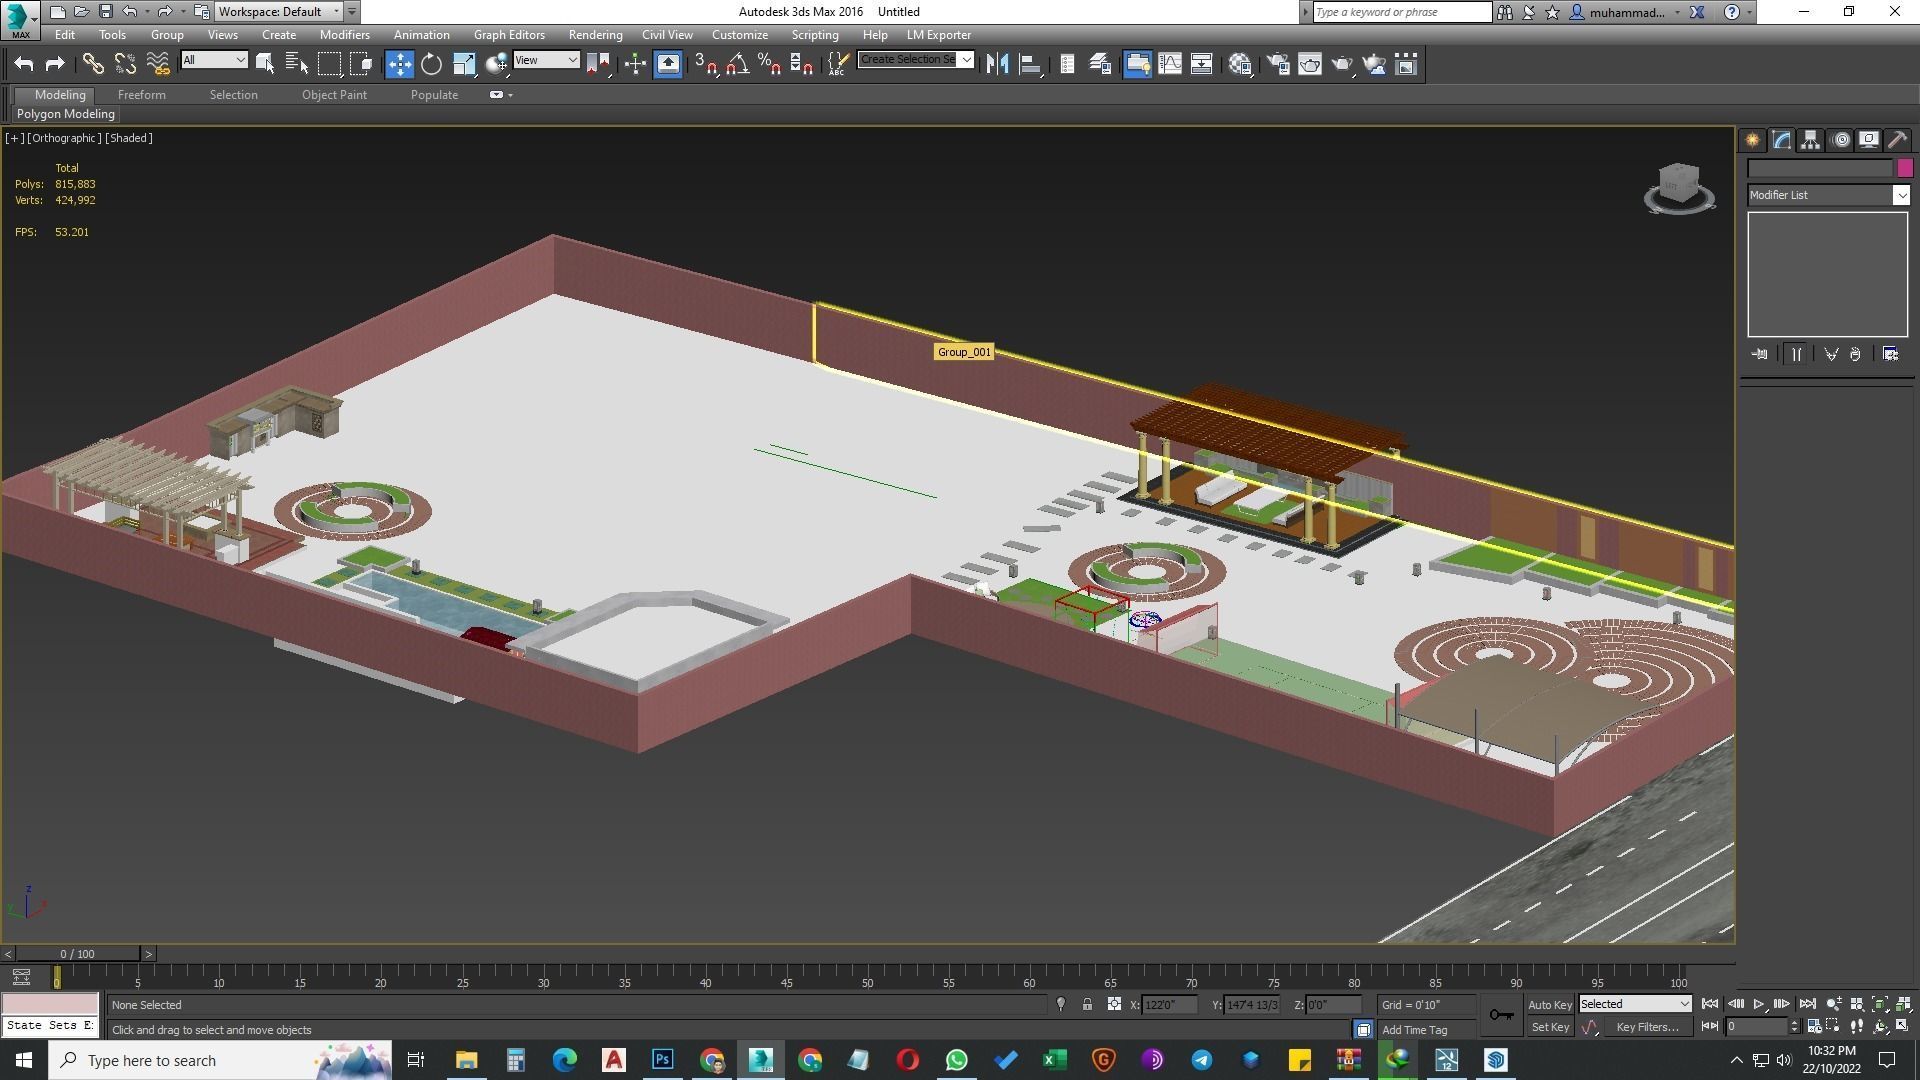The width and height of the screenshot is (1920, 1080).
Task: Click the Render Setup icon
Action: (1277, 65)
